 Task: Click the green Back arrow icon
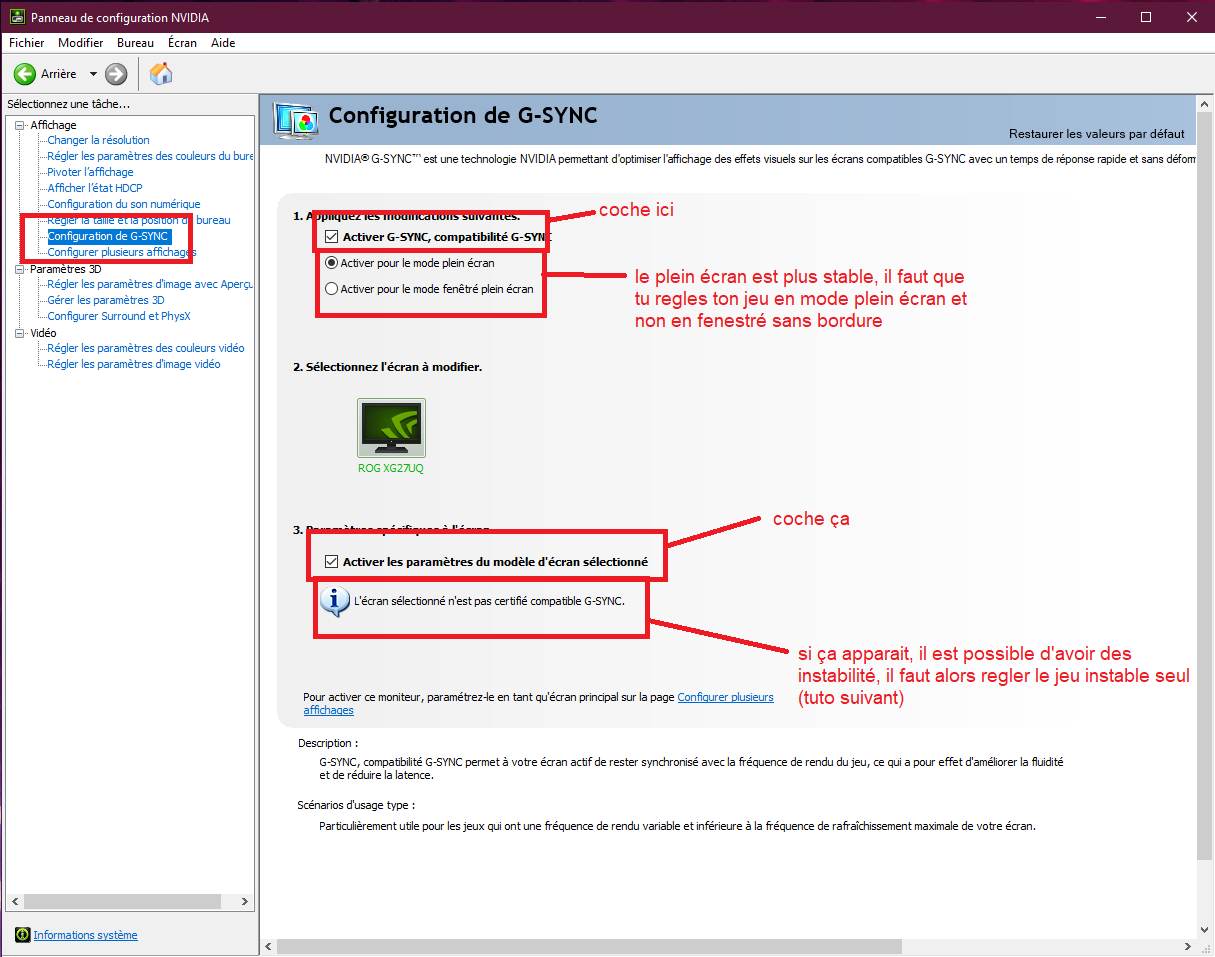point(25,74)
